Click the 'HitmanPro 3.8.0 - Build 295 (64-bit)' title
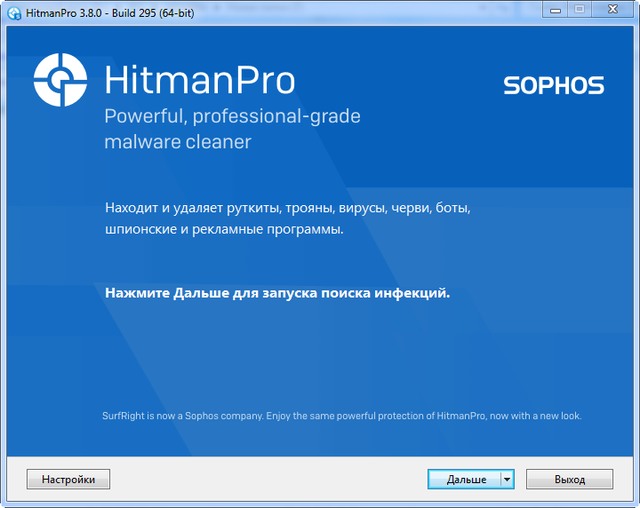 click(x=110, y=13)
